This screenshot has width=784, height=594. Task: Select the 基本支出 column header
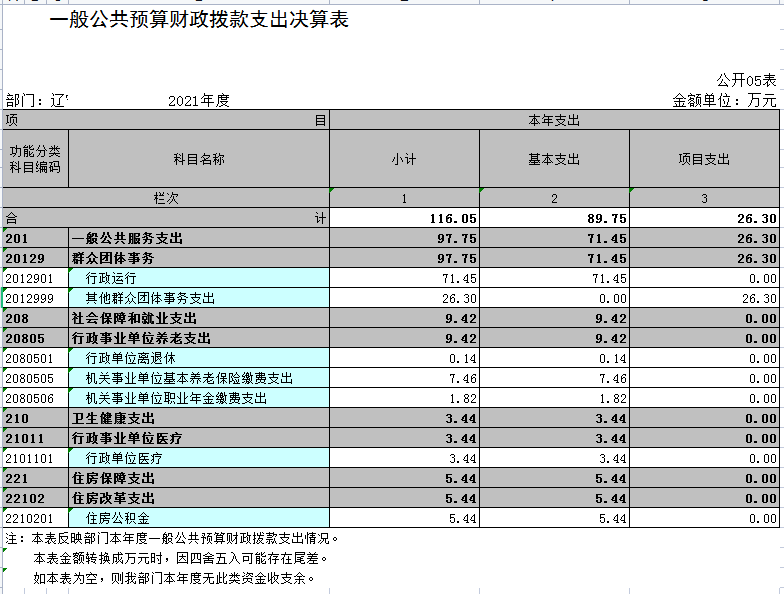pyautogui.click(x=554, y=159)
